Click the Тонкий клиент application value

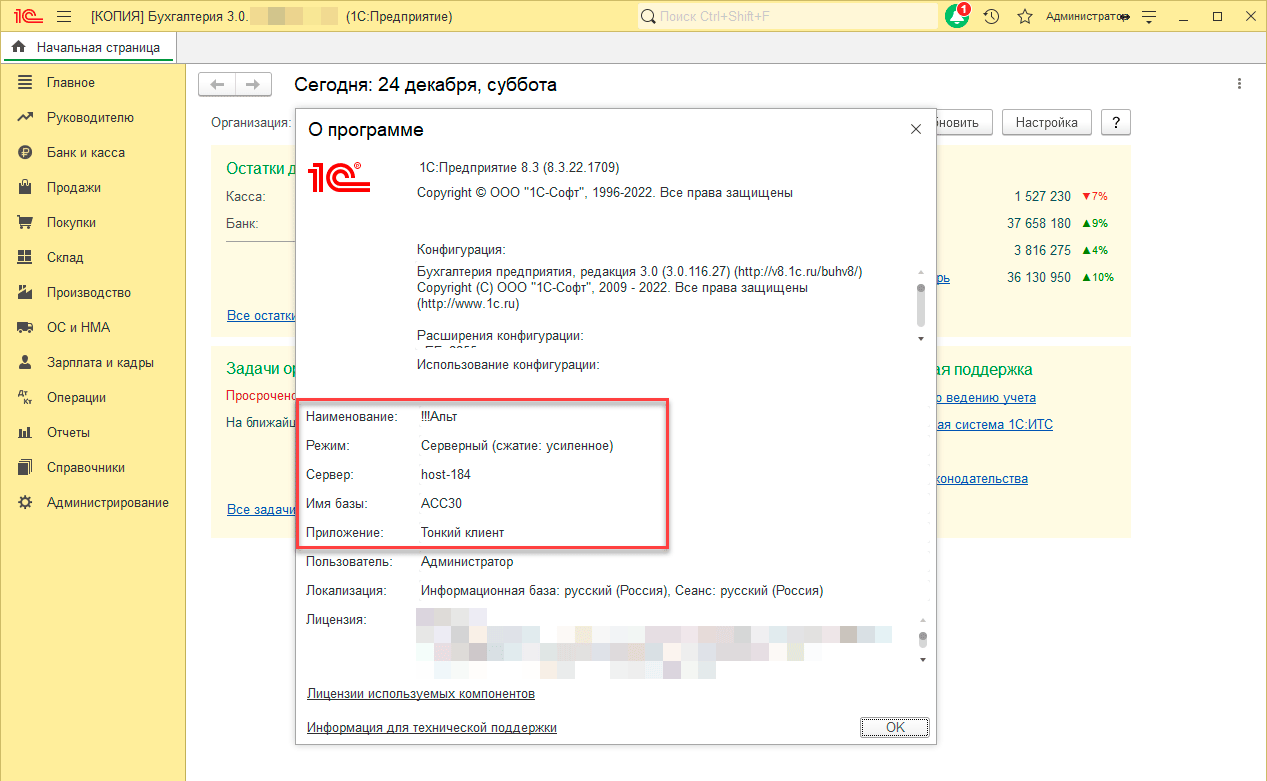pyautogui.click(x=463, y=533)
